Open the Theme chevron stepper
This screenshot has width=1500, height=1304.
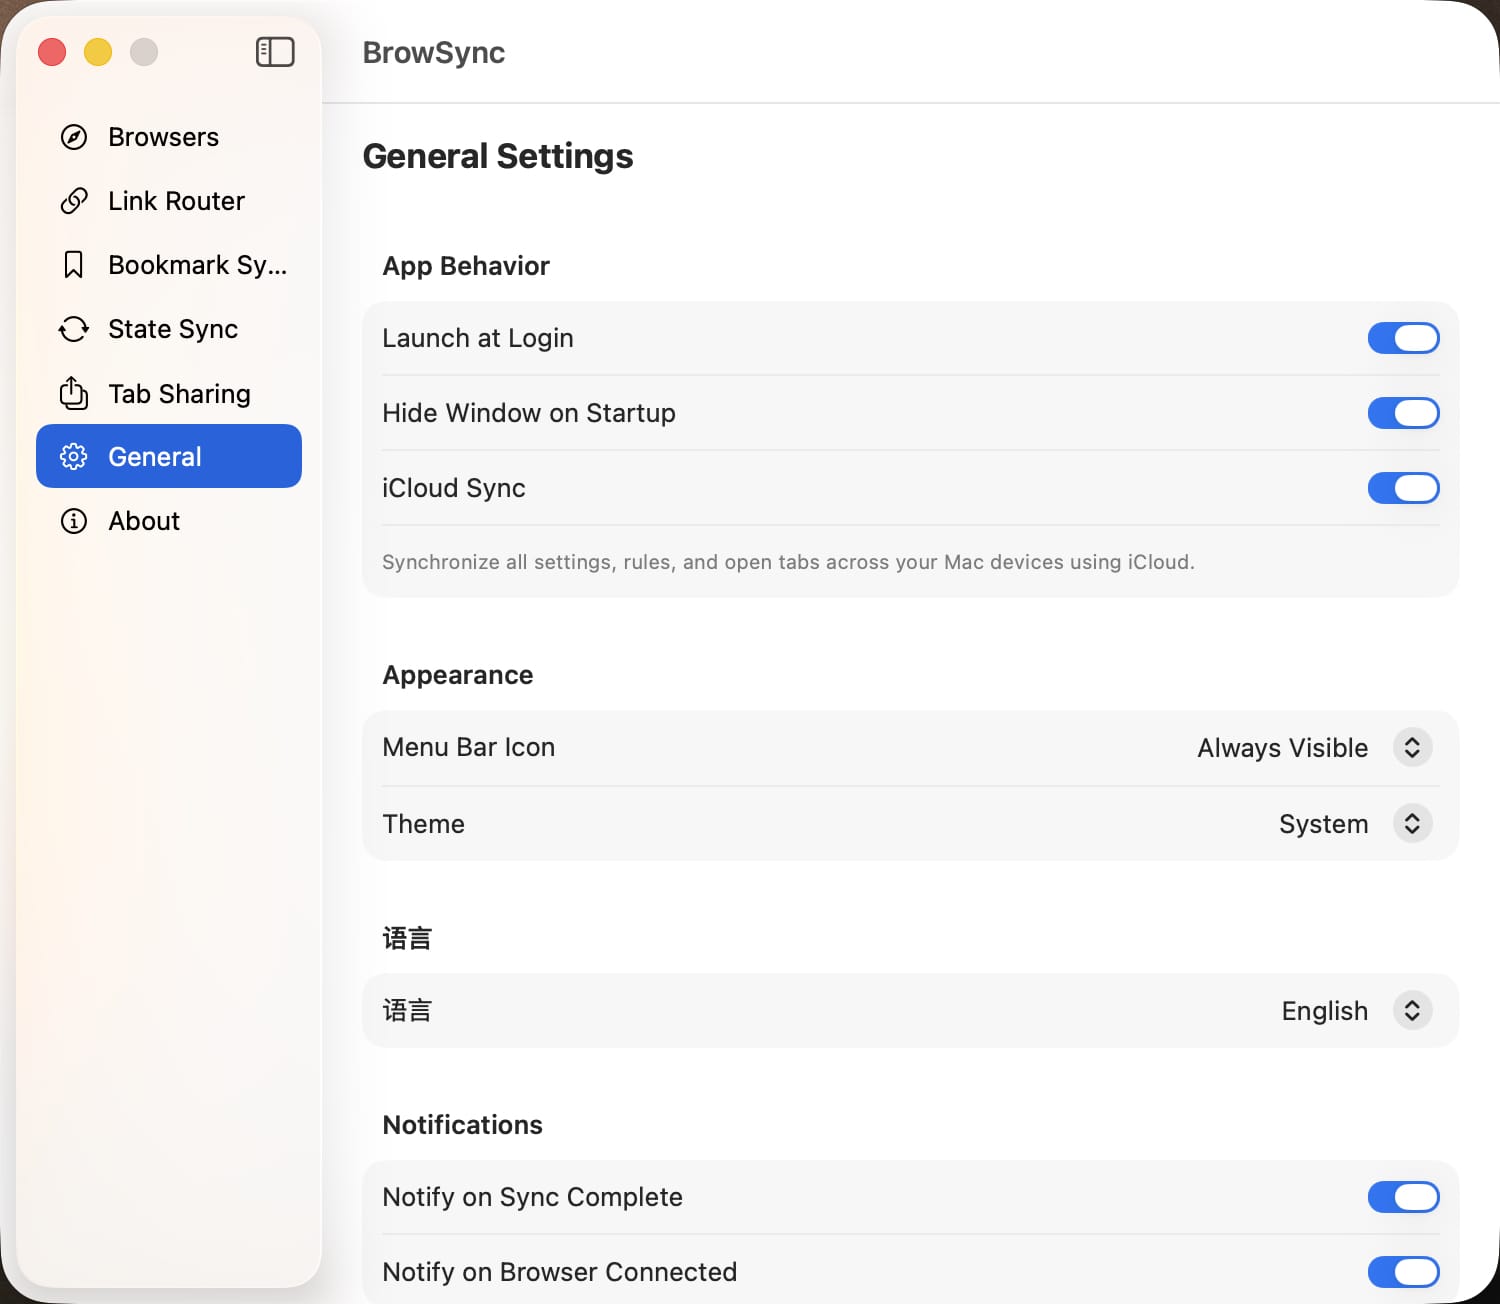tap(1412, 823)
